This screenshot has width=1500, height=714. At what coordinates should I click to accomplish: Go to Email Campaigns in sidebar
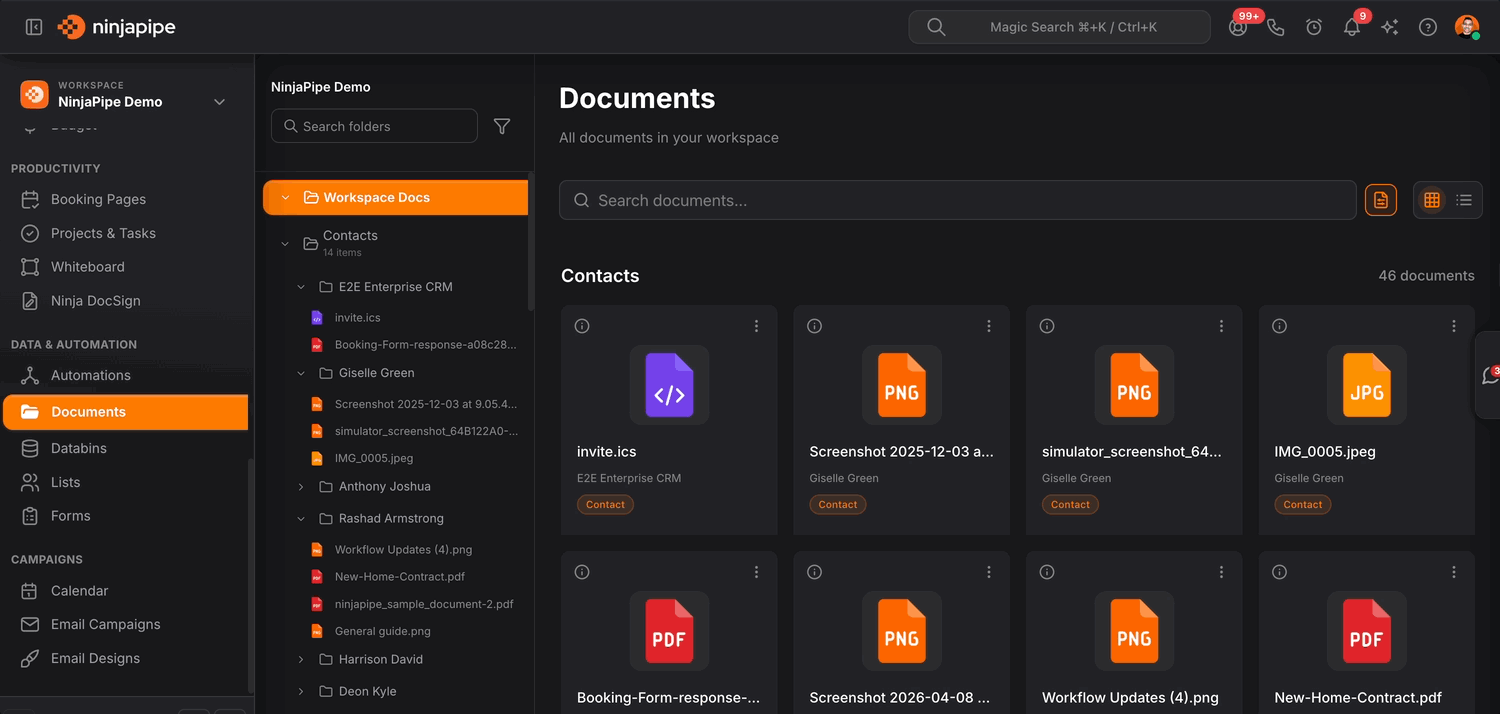[x=105, y=624]
